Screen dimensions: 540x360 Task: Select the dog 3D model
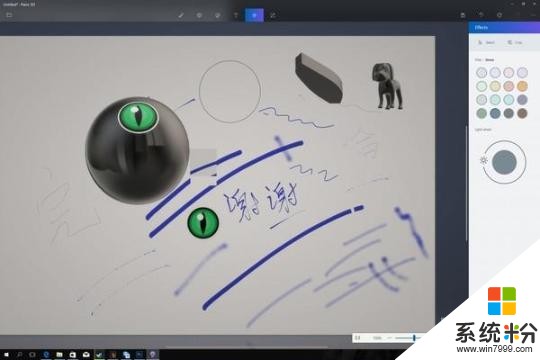(387, 86)
